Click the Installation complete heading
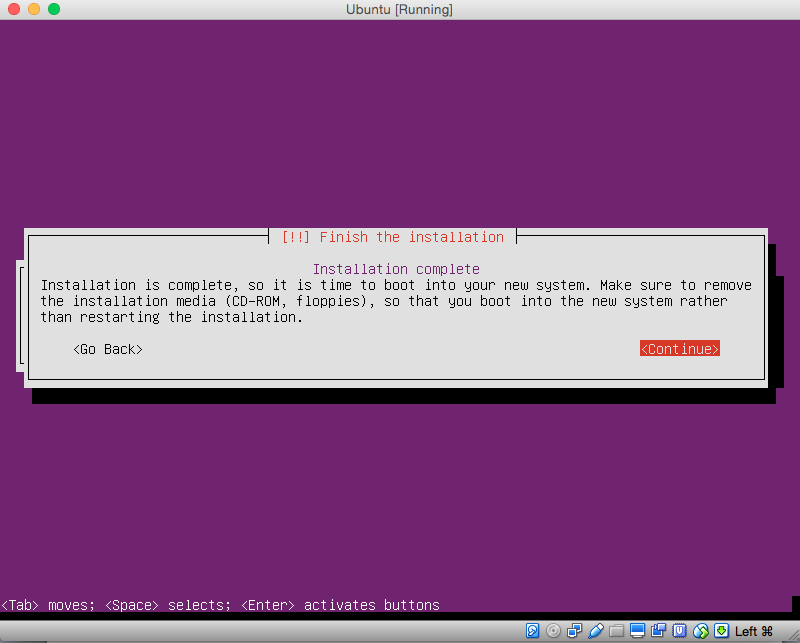Viewport: 800px width, 643px height. point(396,269)
